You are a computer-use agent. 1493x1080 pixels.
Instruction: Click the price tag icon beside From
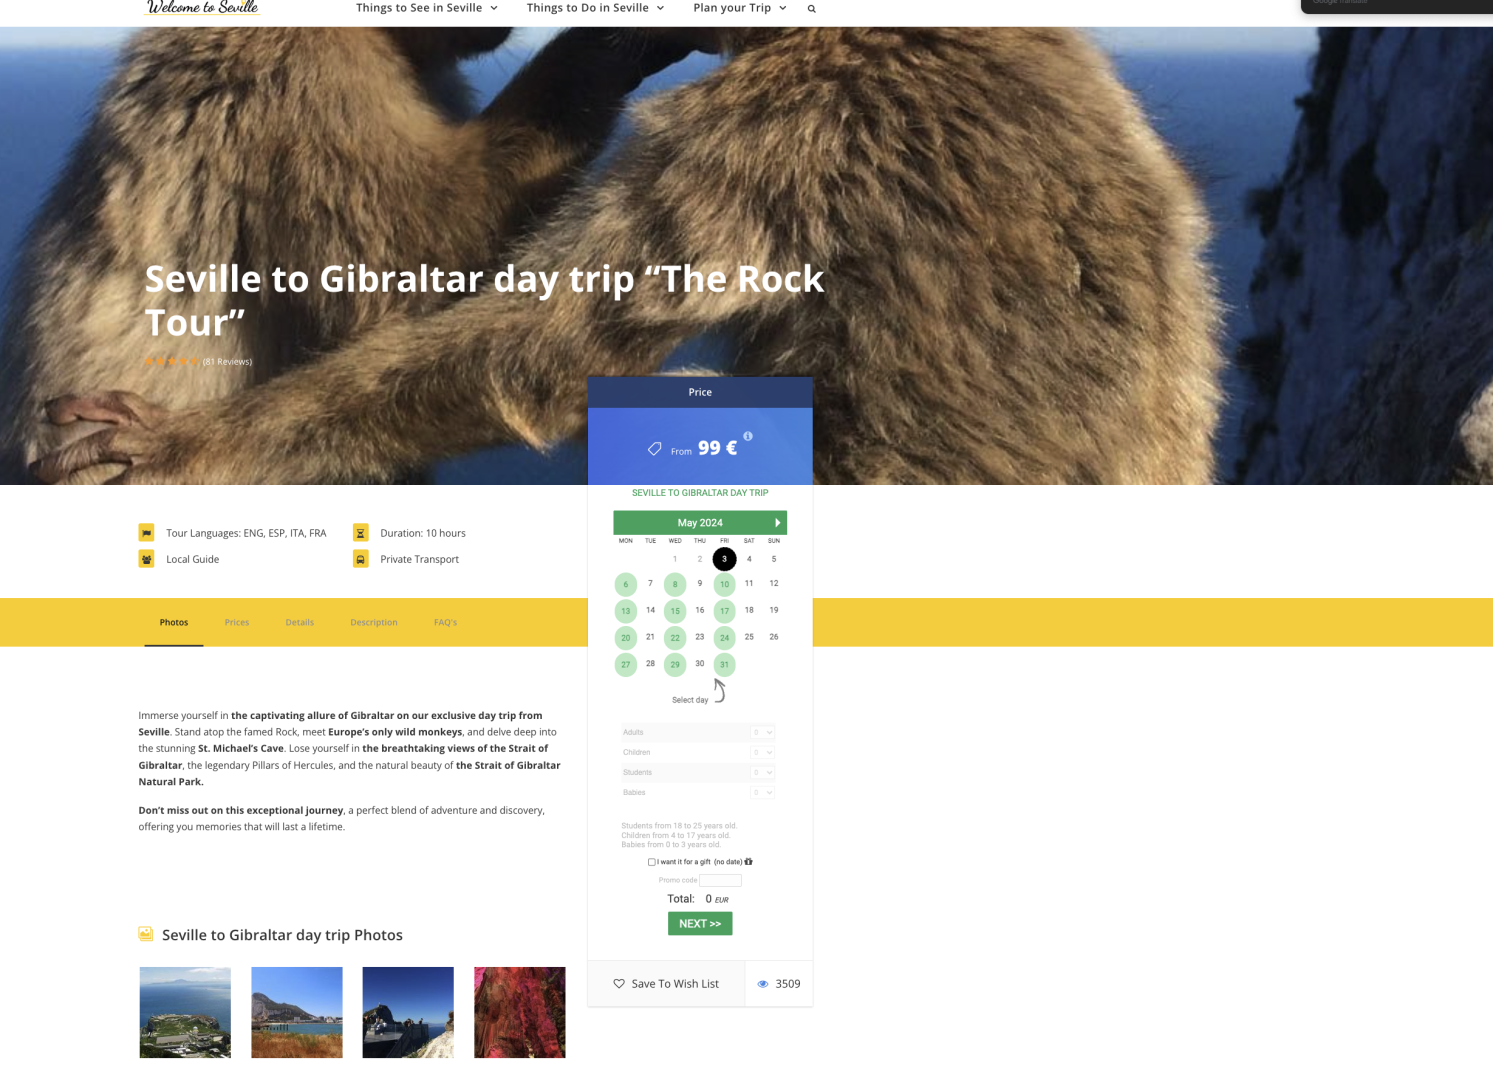[654, 449]
